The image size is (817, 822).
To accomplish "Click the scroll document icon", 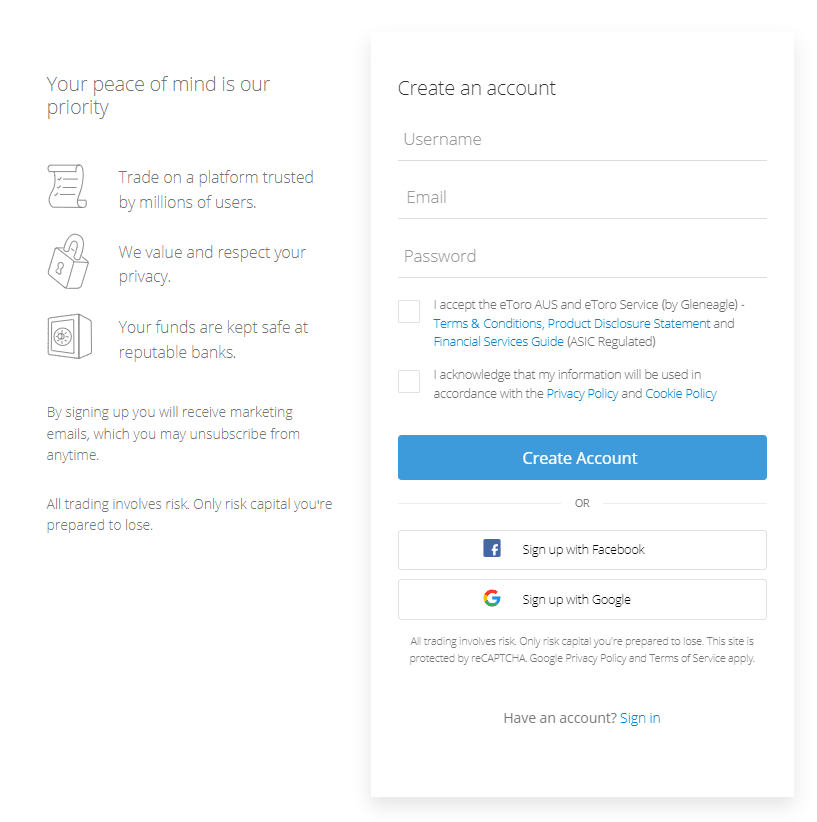I will tap(67, 186).
